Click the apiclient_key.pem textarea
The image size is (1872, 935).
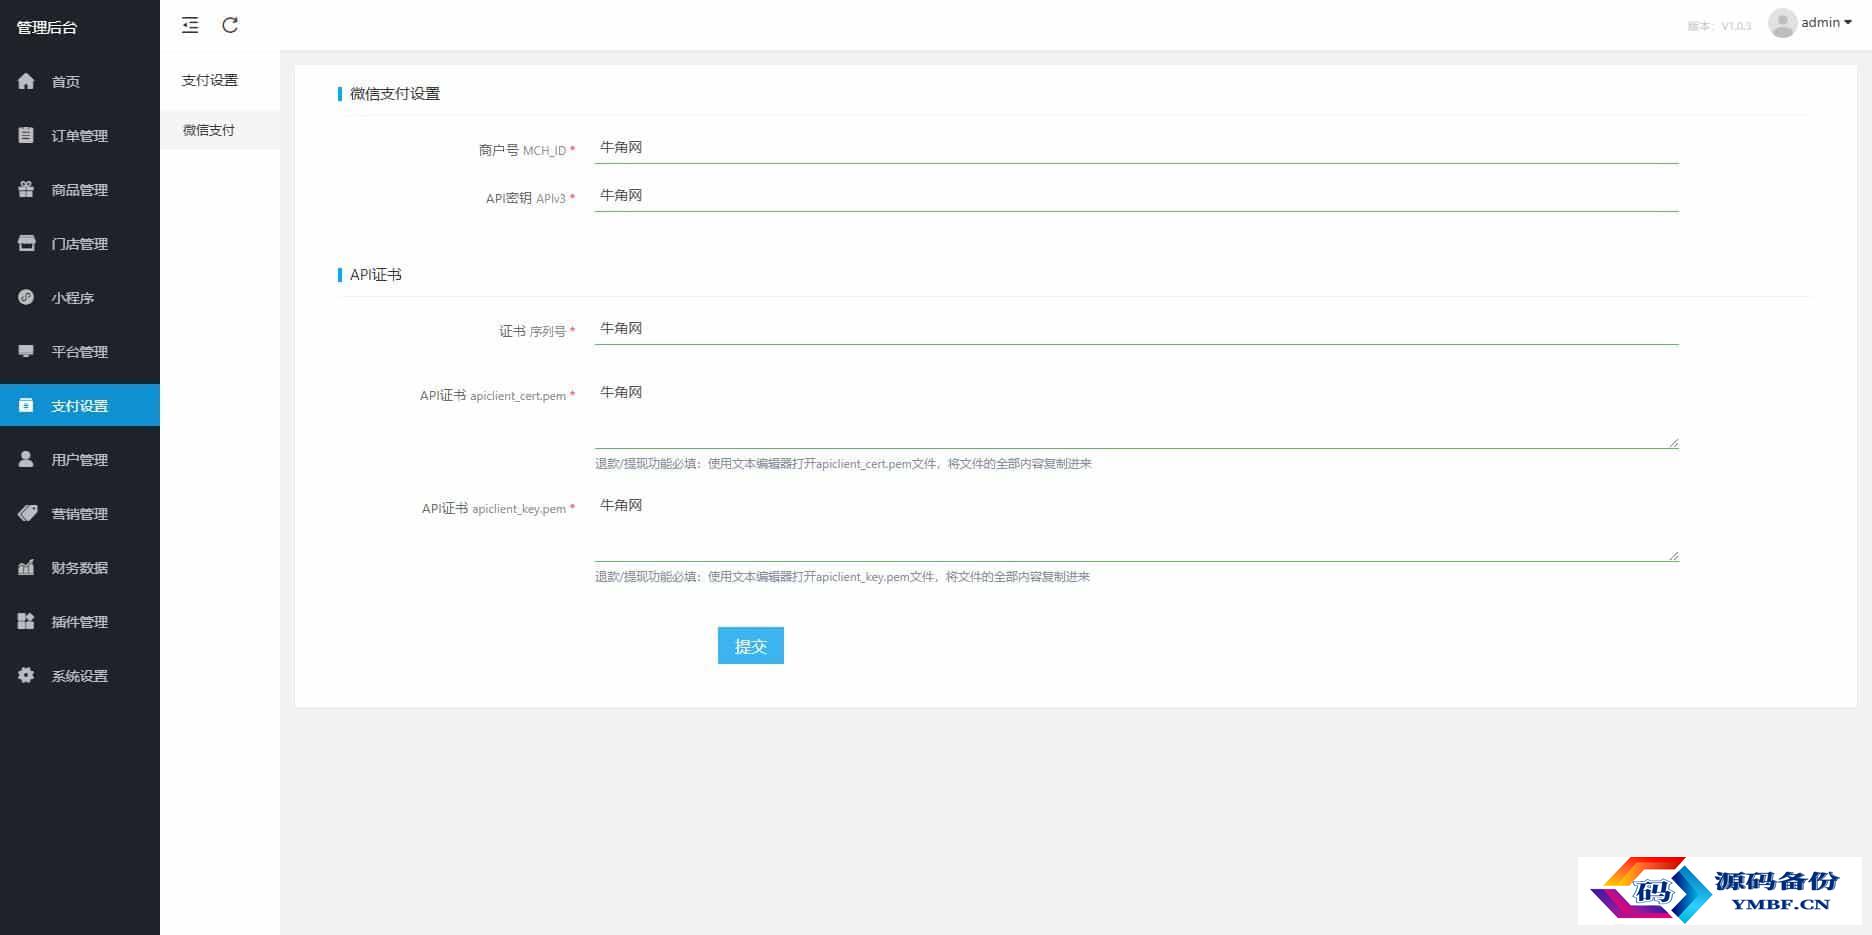point(1136,525)
